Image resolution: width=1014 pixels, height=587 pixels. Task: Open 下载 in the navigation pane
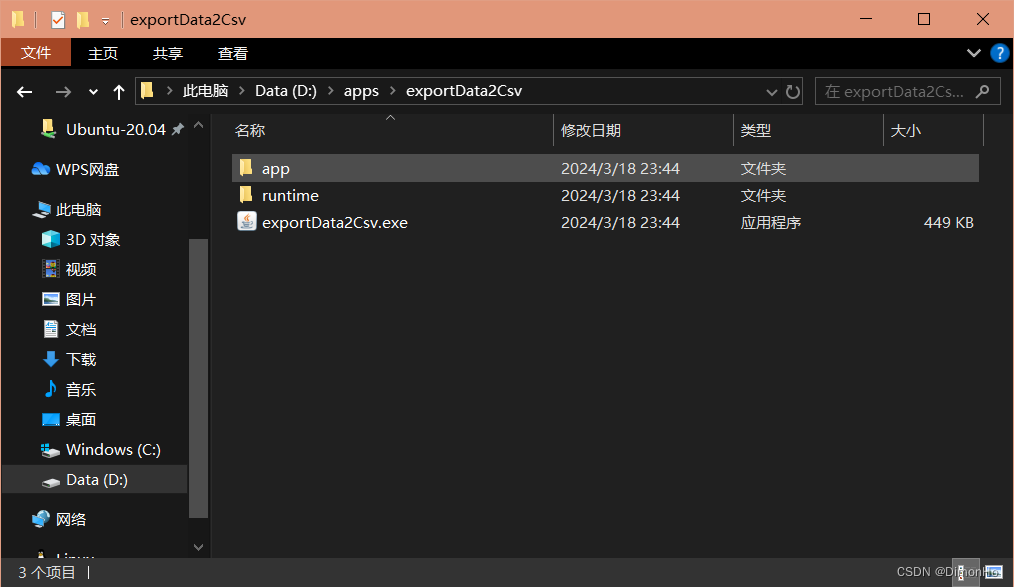point(81,359)
